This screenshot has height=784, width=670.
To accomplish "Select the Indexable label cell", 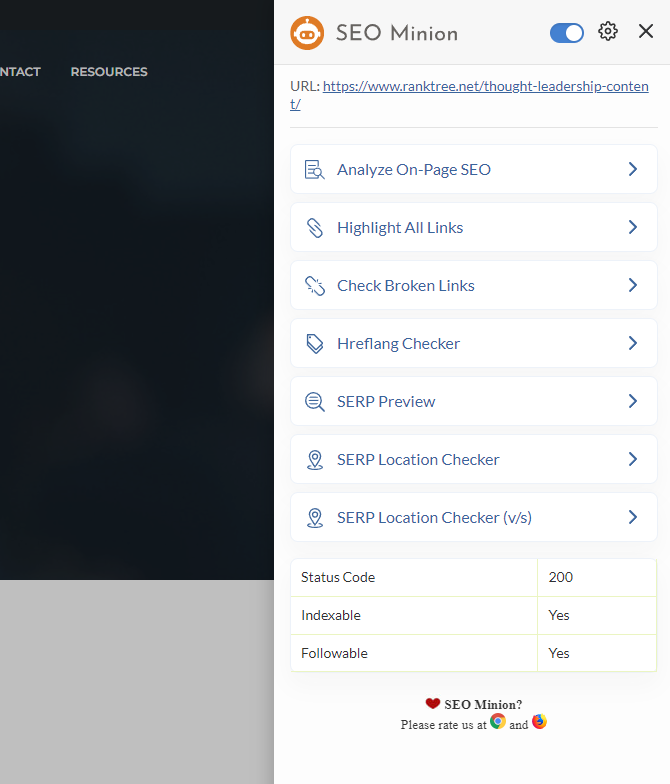I will pyautogui.click(x=414, y=616).
